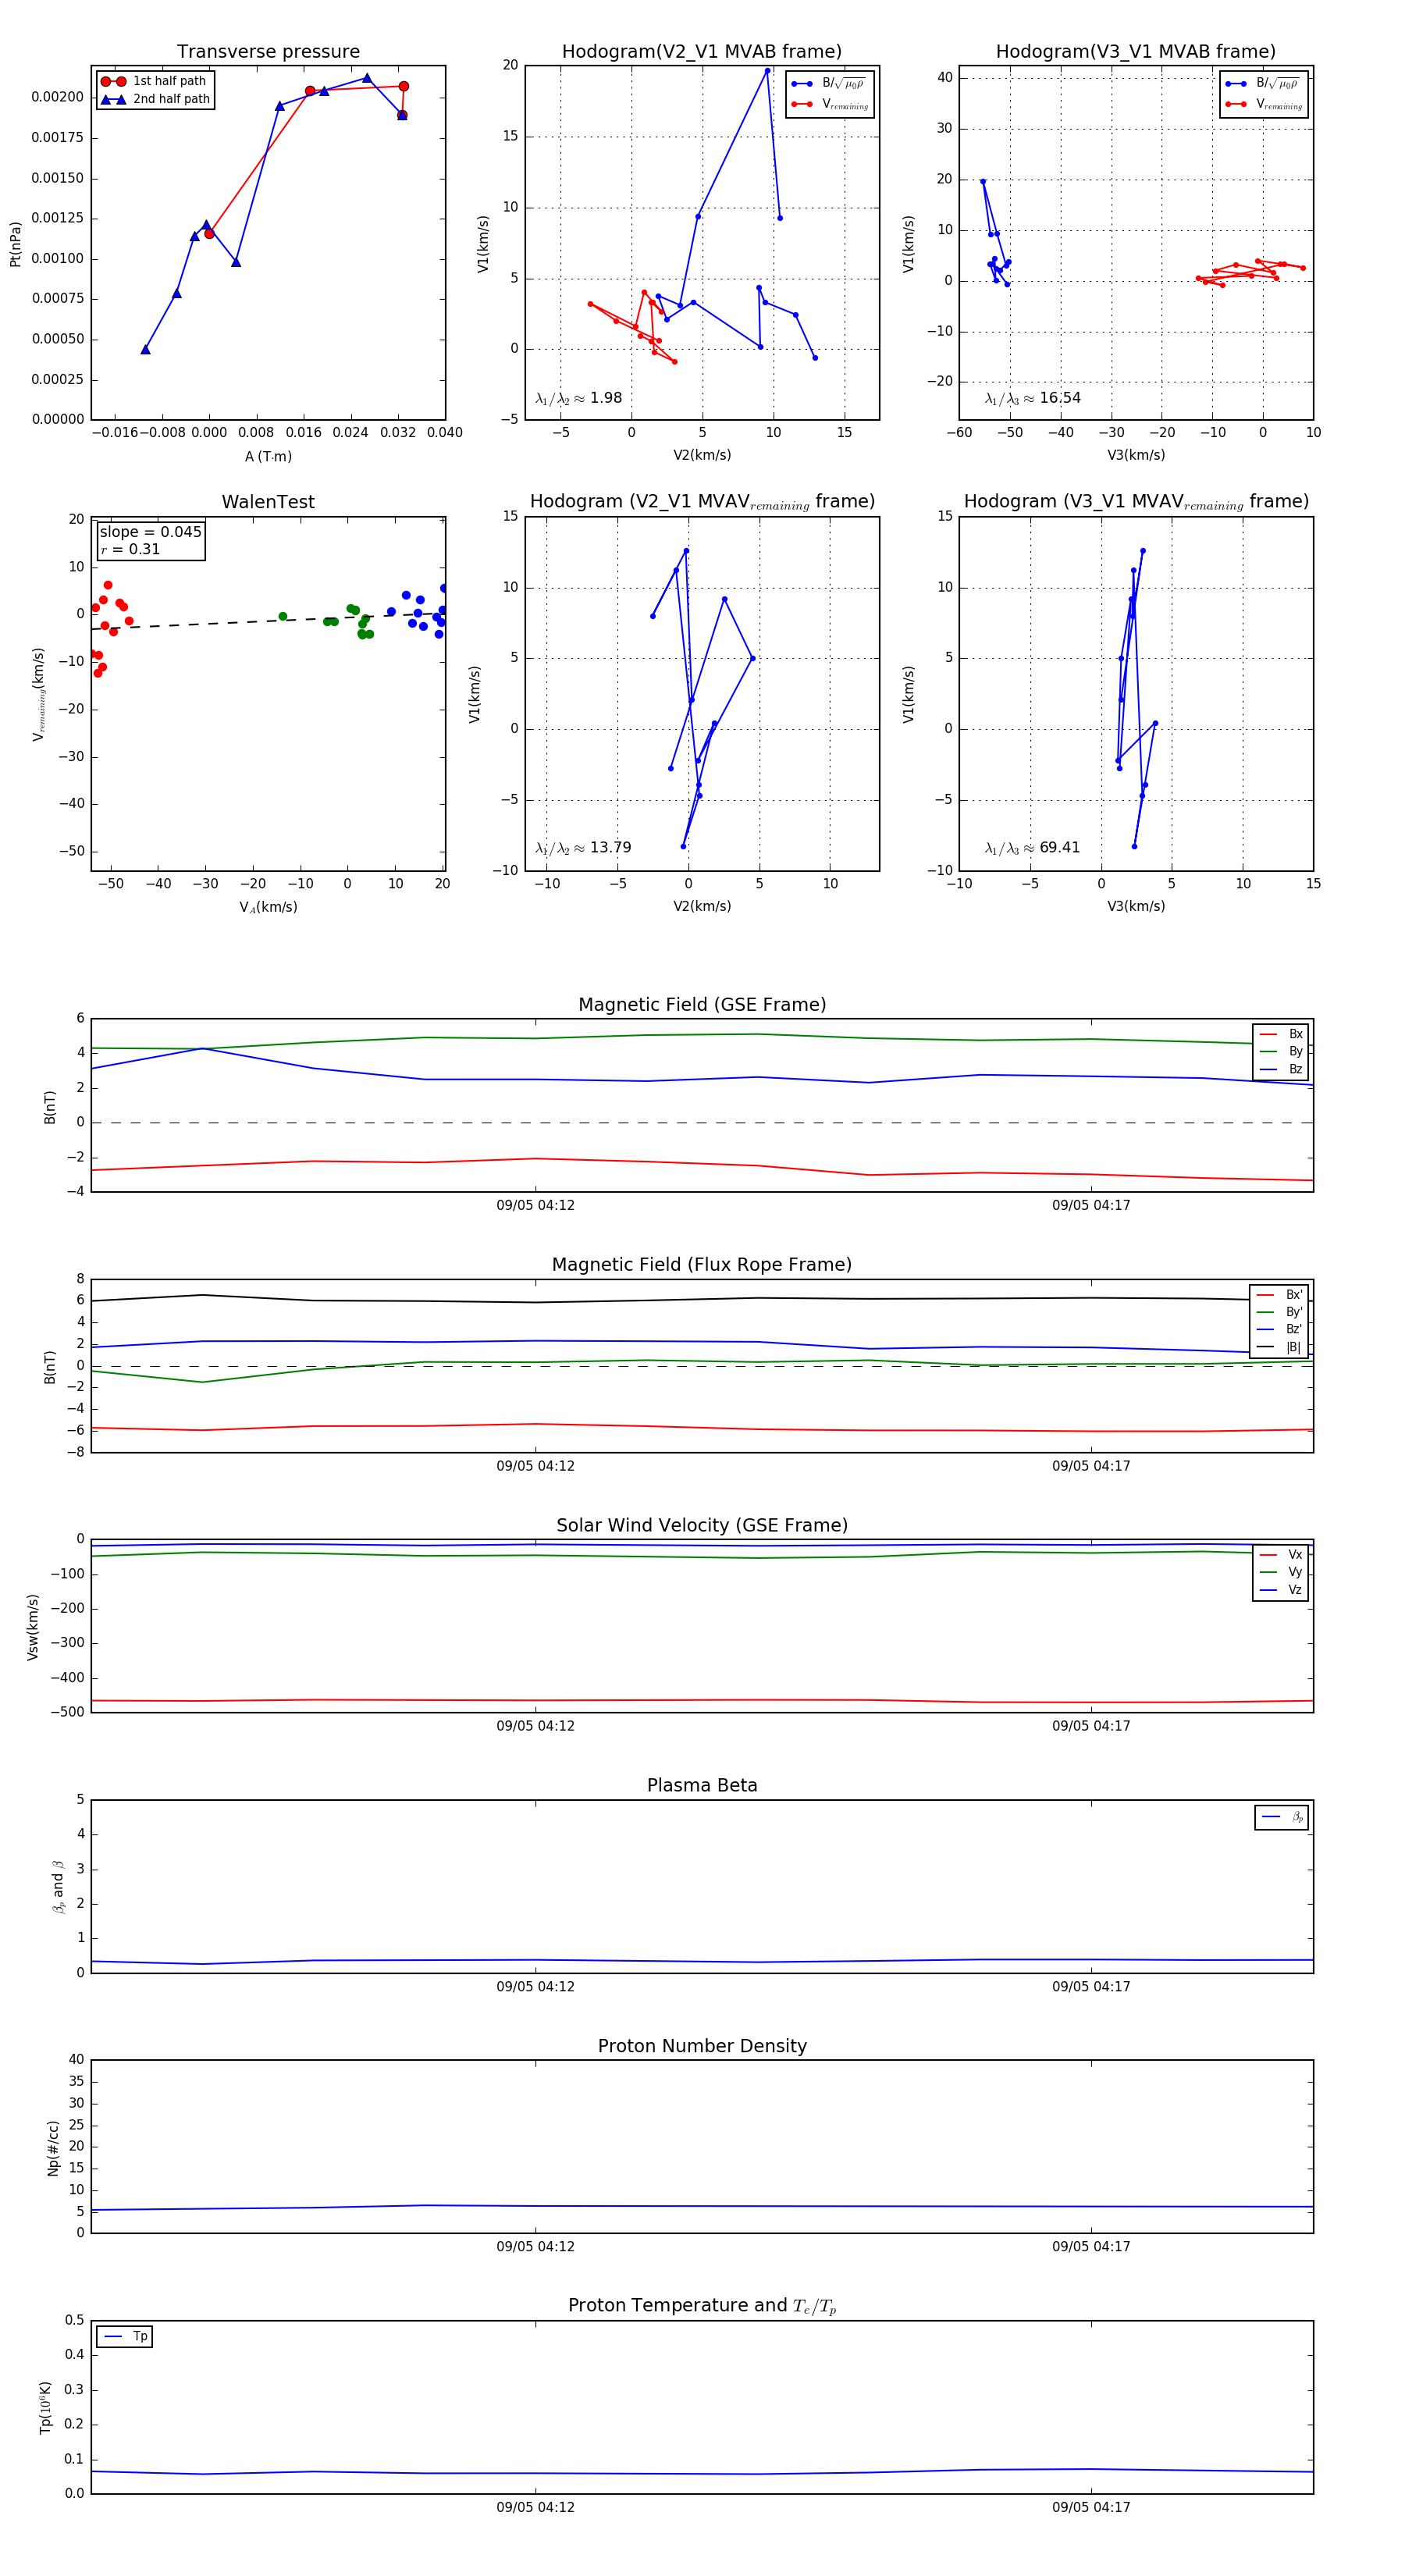Click the '09/05 04:17' tick under Plasma Beta
The image size is (1405, 2576).
tap(1091, 1987)
